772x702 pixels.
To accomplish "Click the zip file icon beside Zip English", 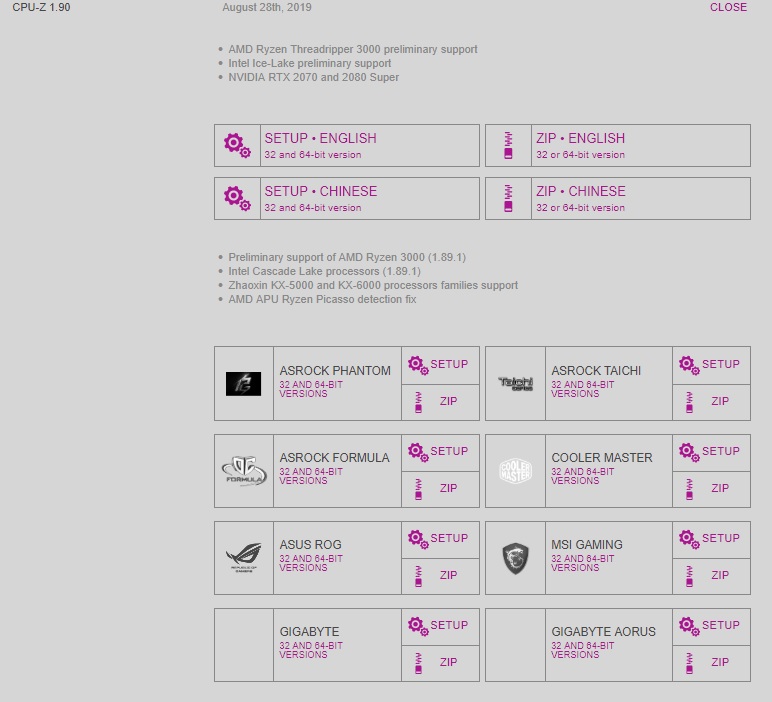I will click(x=509, y=145).
